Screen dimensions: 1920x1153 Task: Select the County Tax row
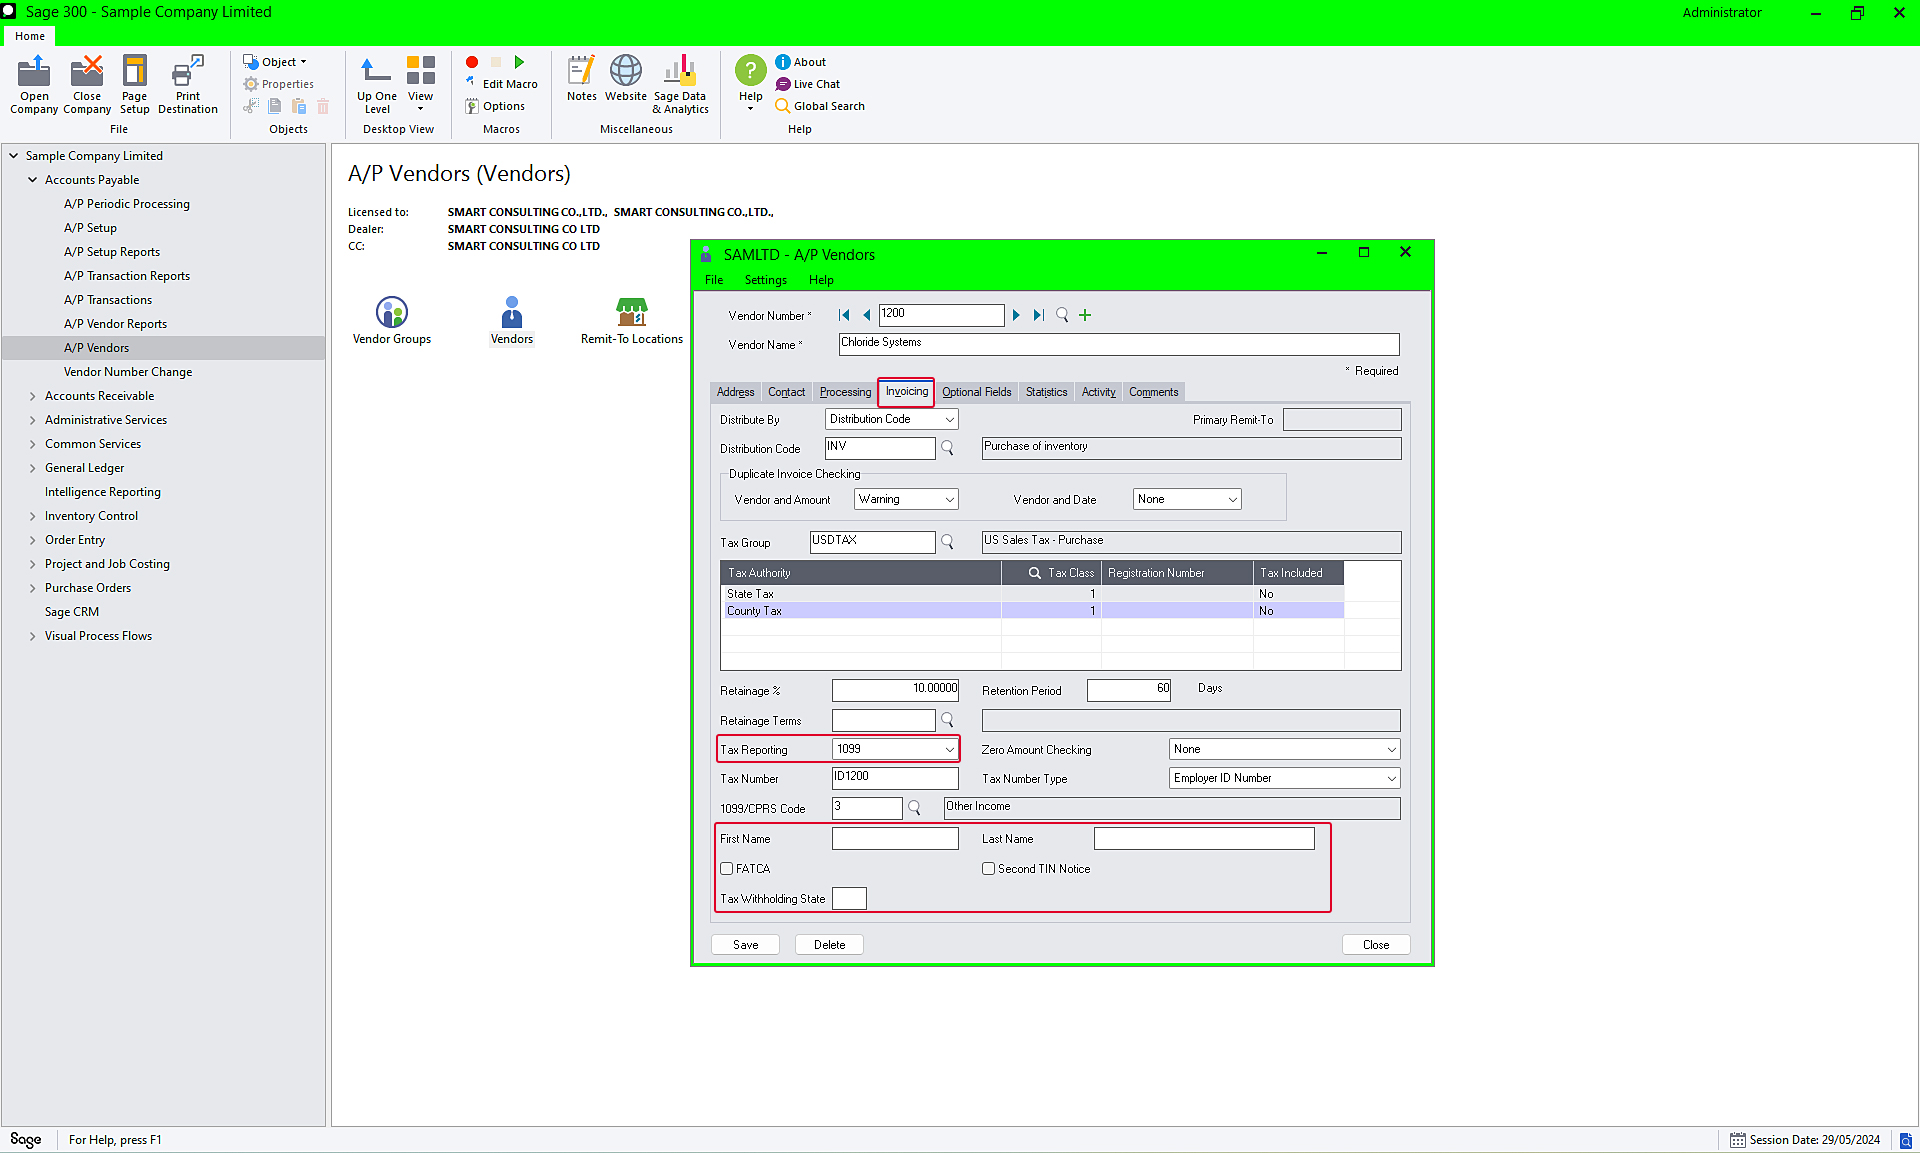coord(1033,610)
